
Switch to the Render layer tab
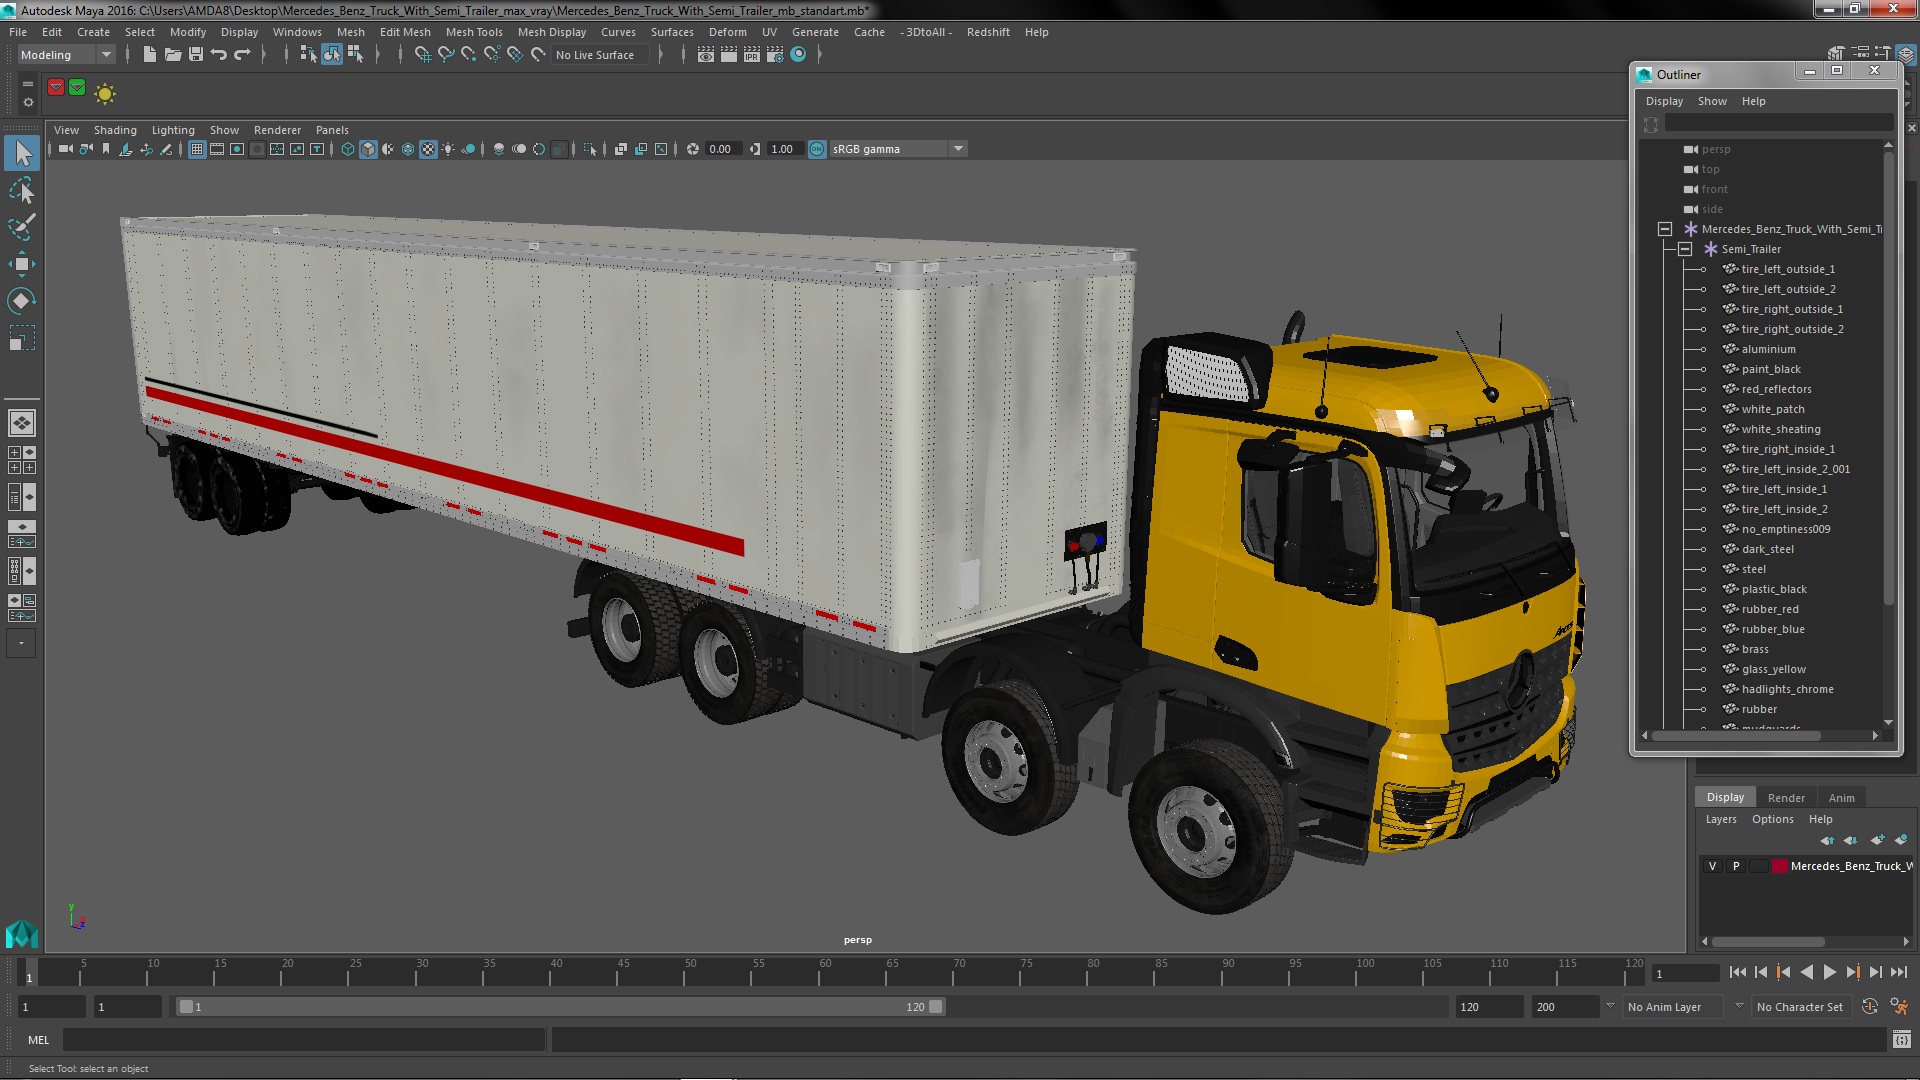pos(1786,798)
